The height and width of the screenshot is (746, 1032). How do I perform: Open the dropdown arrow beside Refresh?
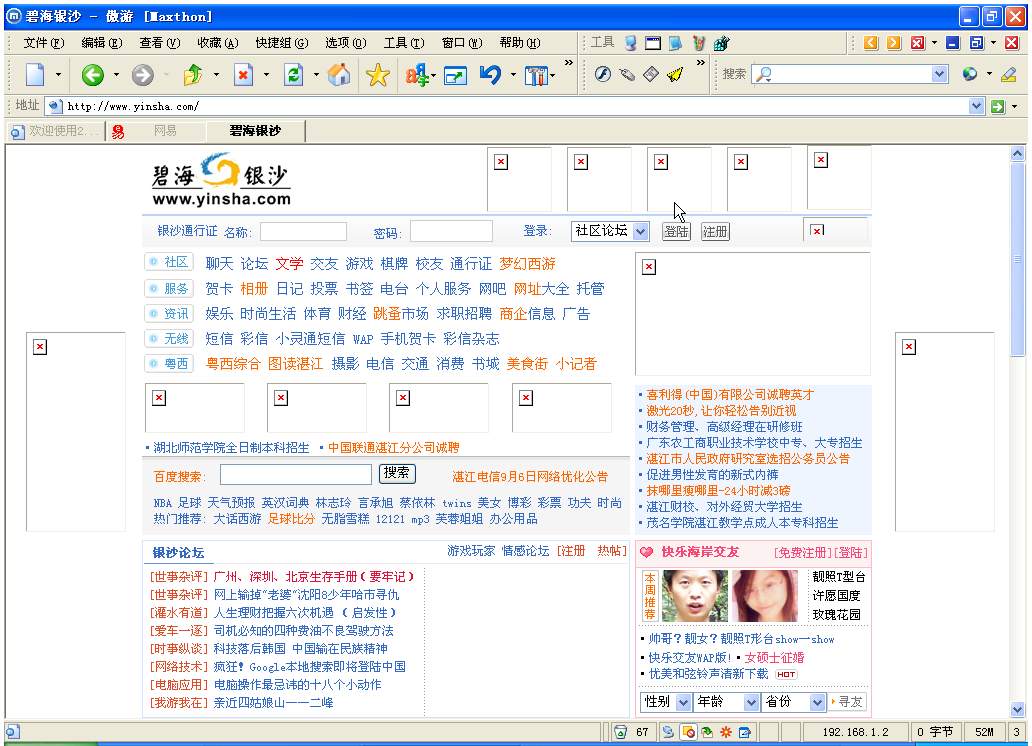coord(316,75)
